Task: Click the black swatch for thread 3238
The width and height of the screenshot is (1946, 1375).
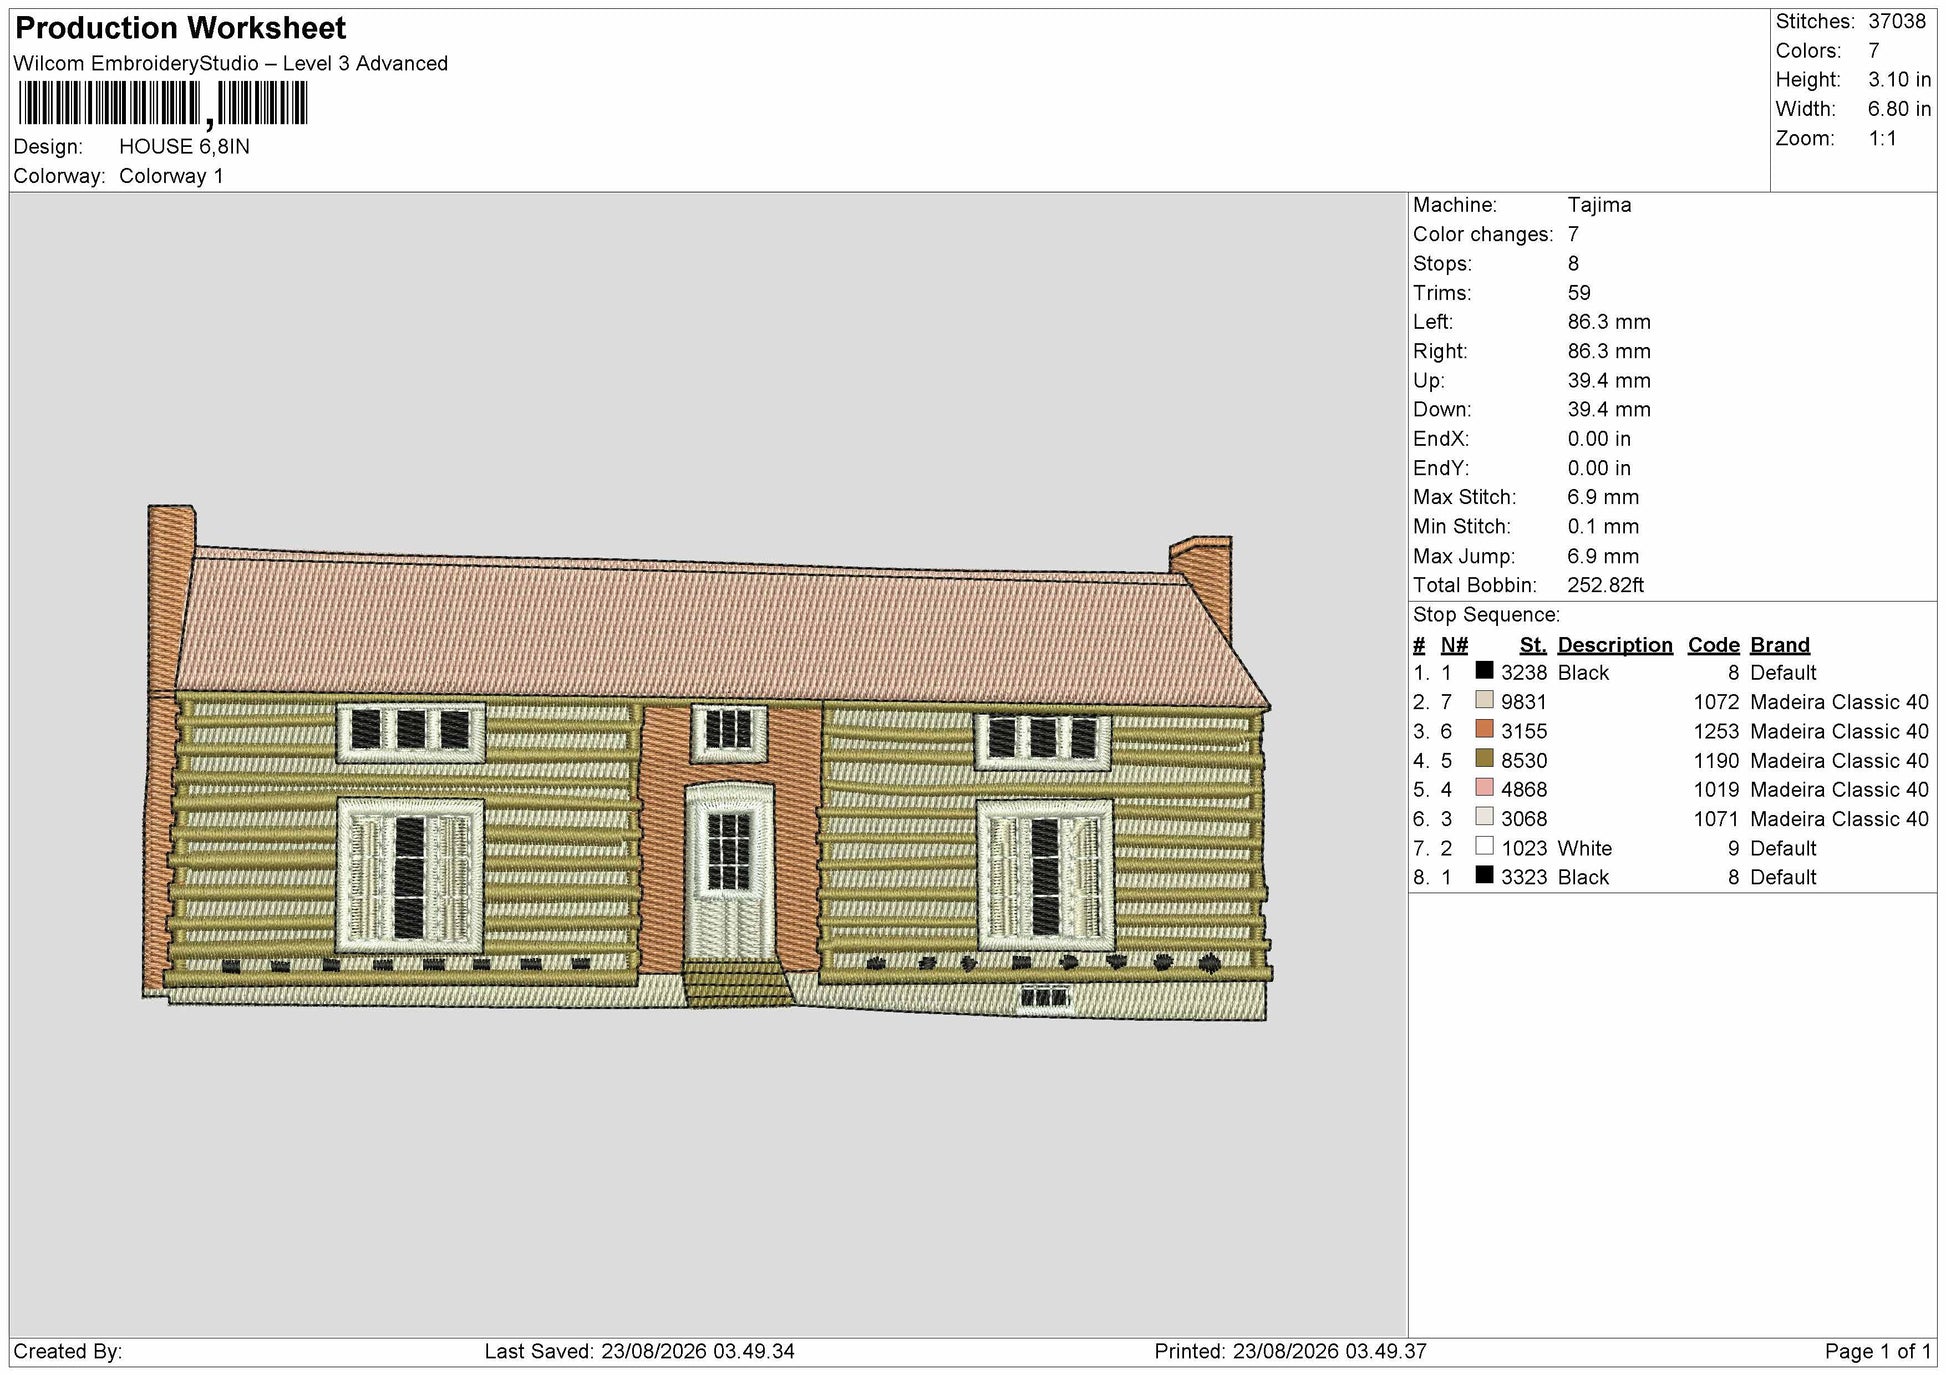Action: point(1484,671)
